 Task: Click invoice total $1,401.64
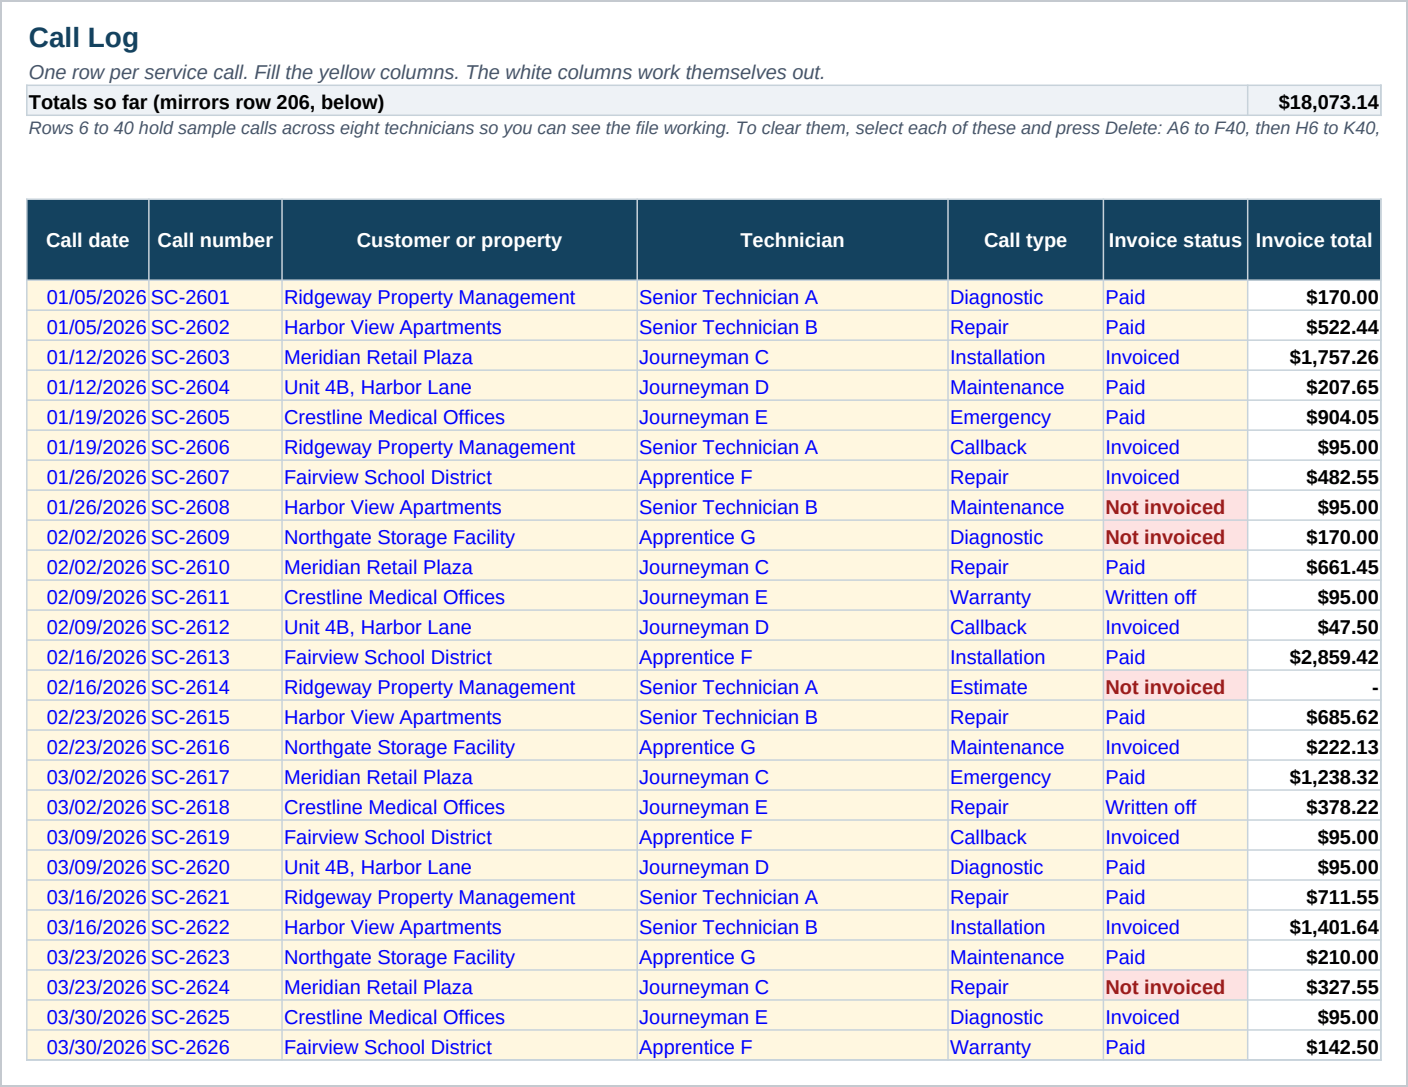pos(1314,927)
